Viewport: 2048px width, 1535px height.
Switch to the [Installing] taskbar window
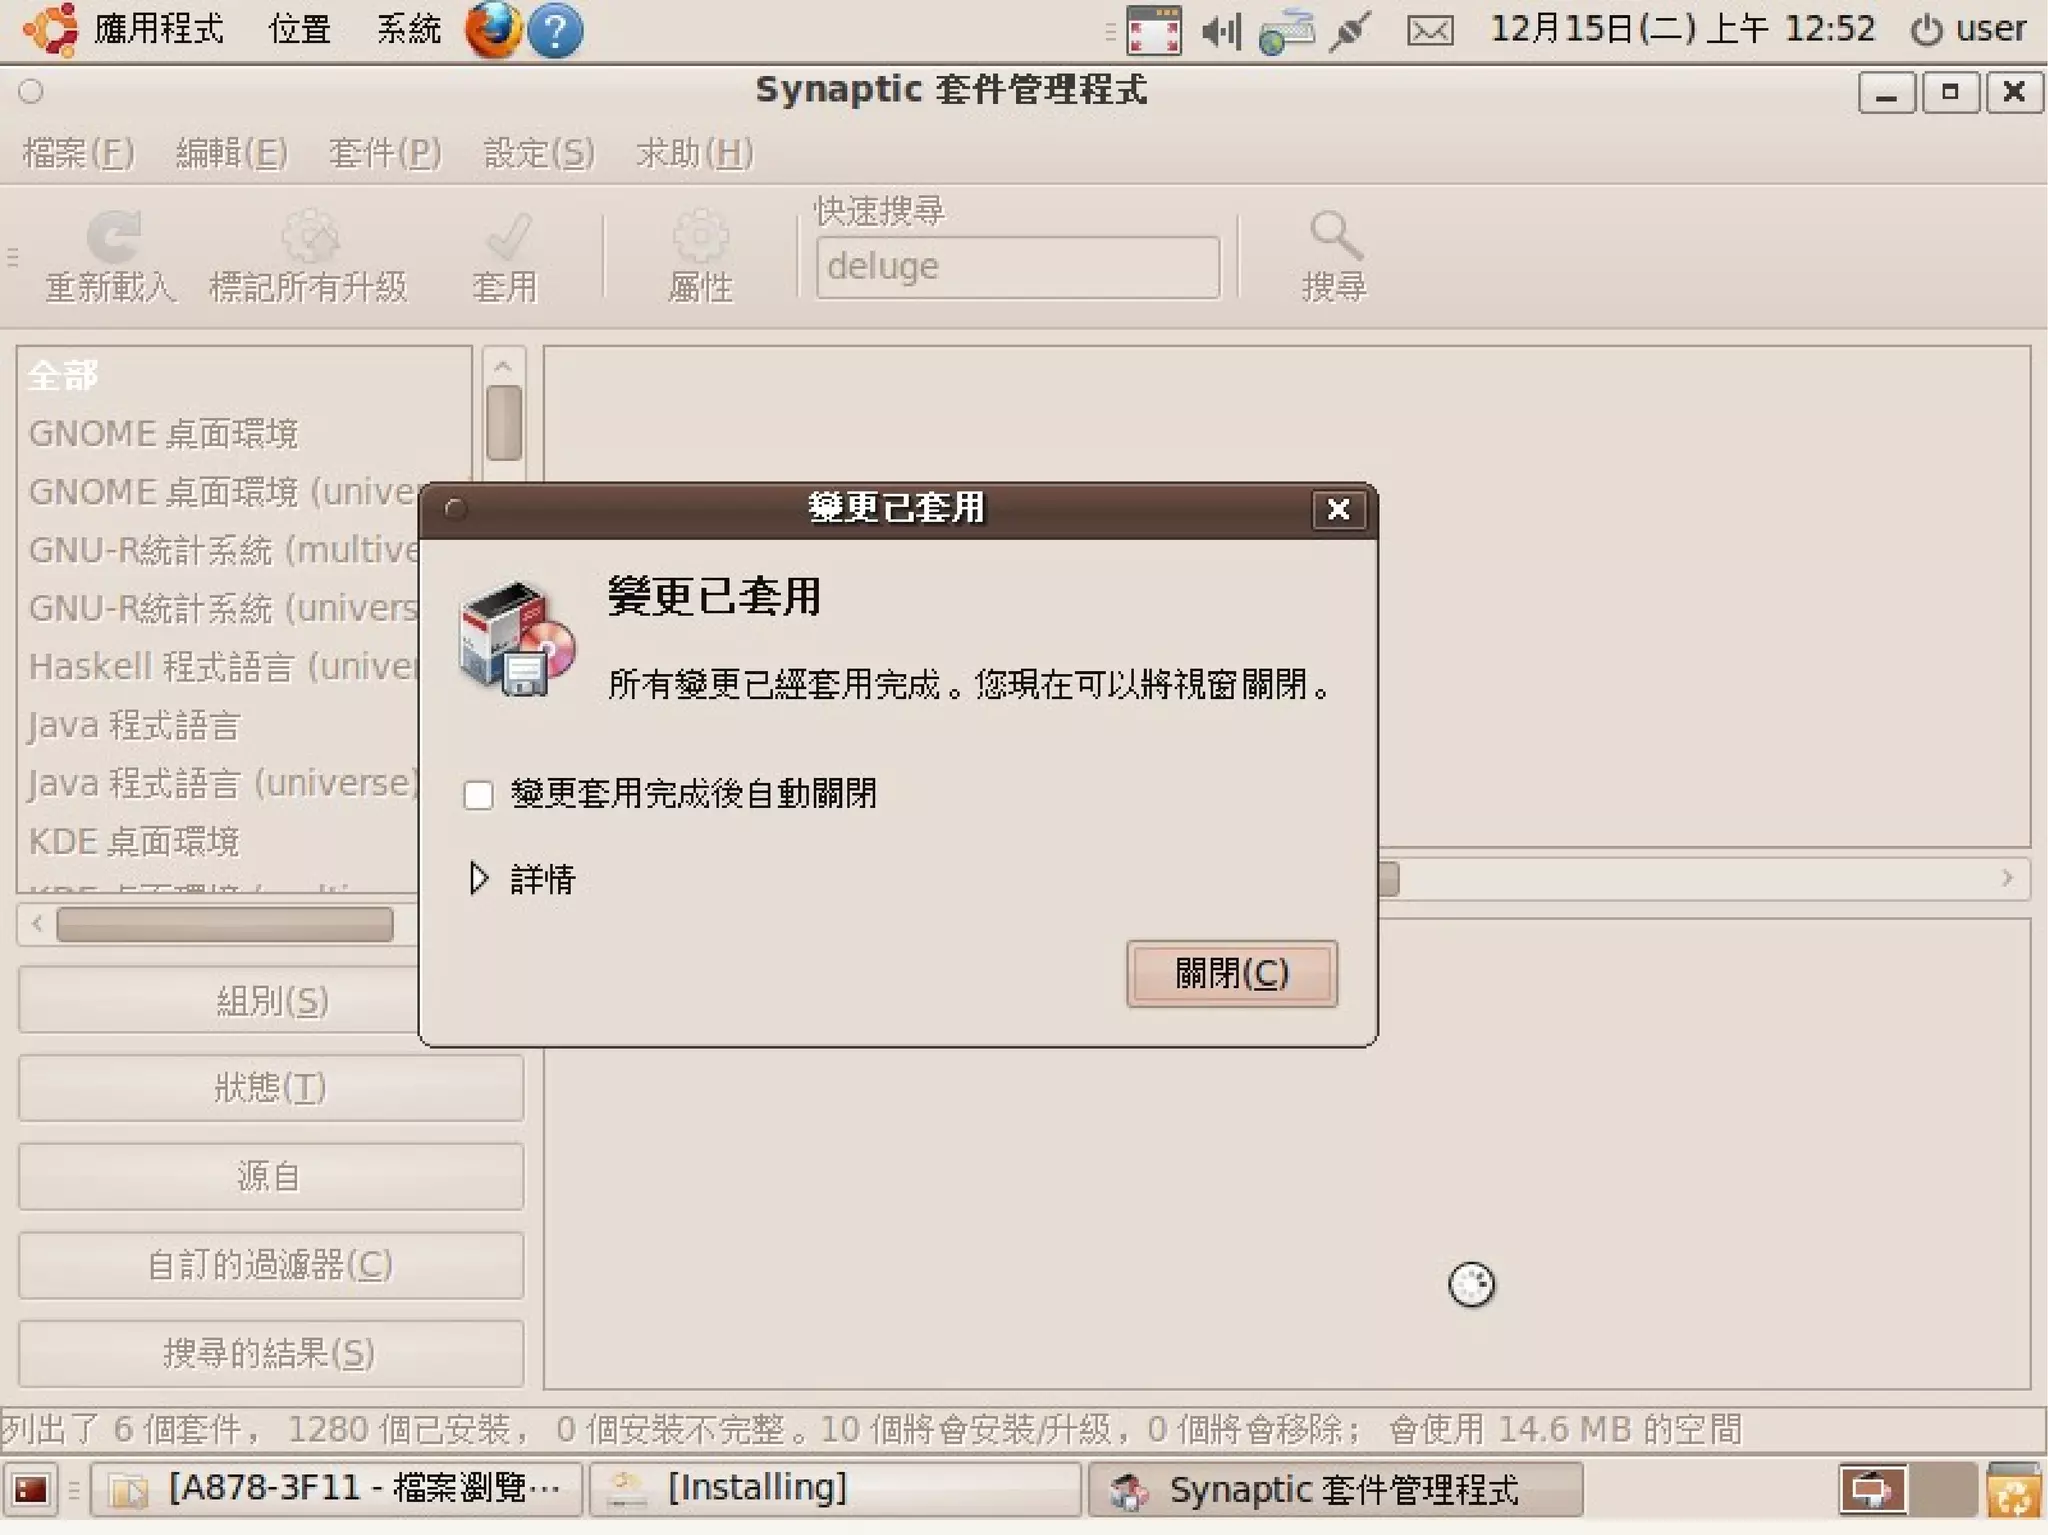[836, 1489]
